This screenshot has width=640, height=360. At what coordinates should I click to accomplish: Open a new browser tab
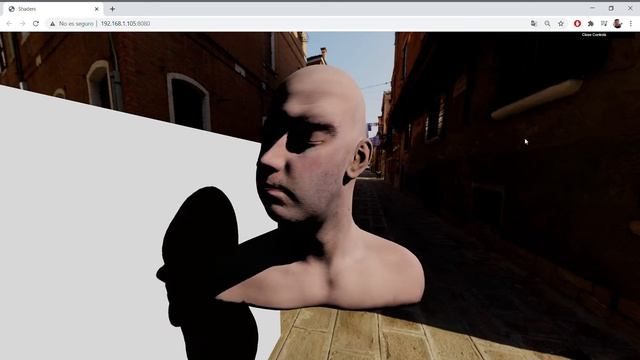point(112,9)
